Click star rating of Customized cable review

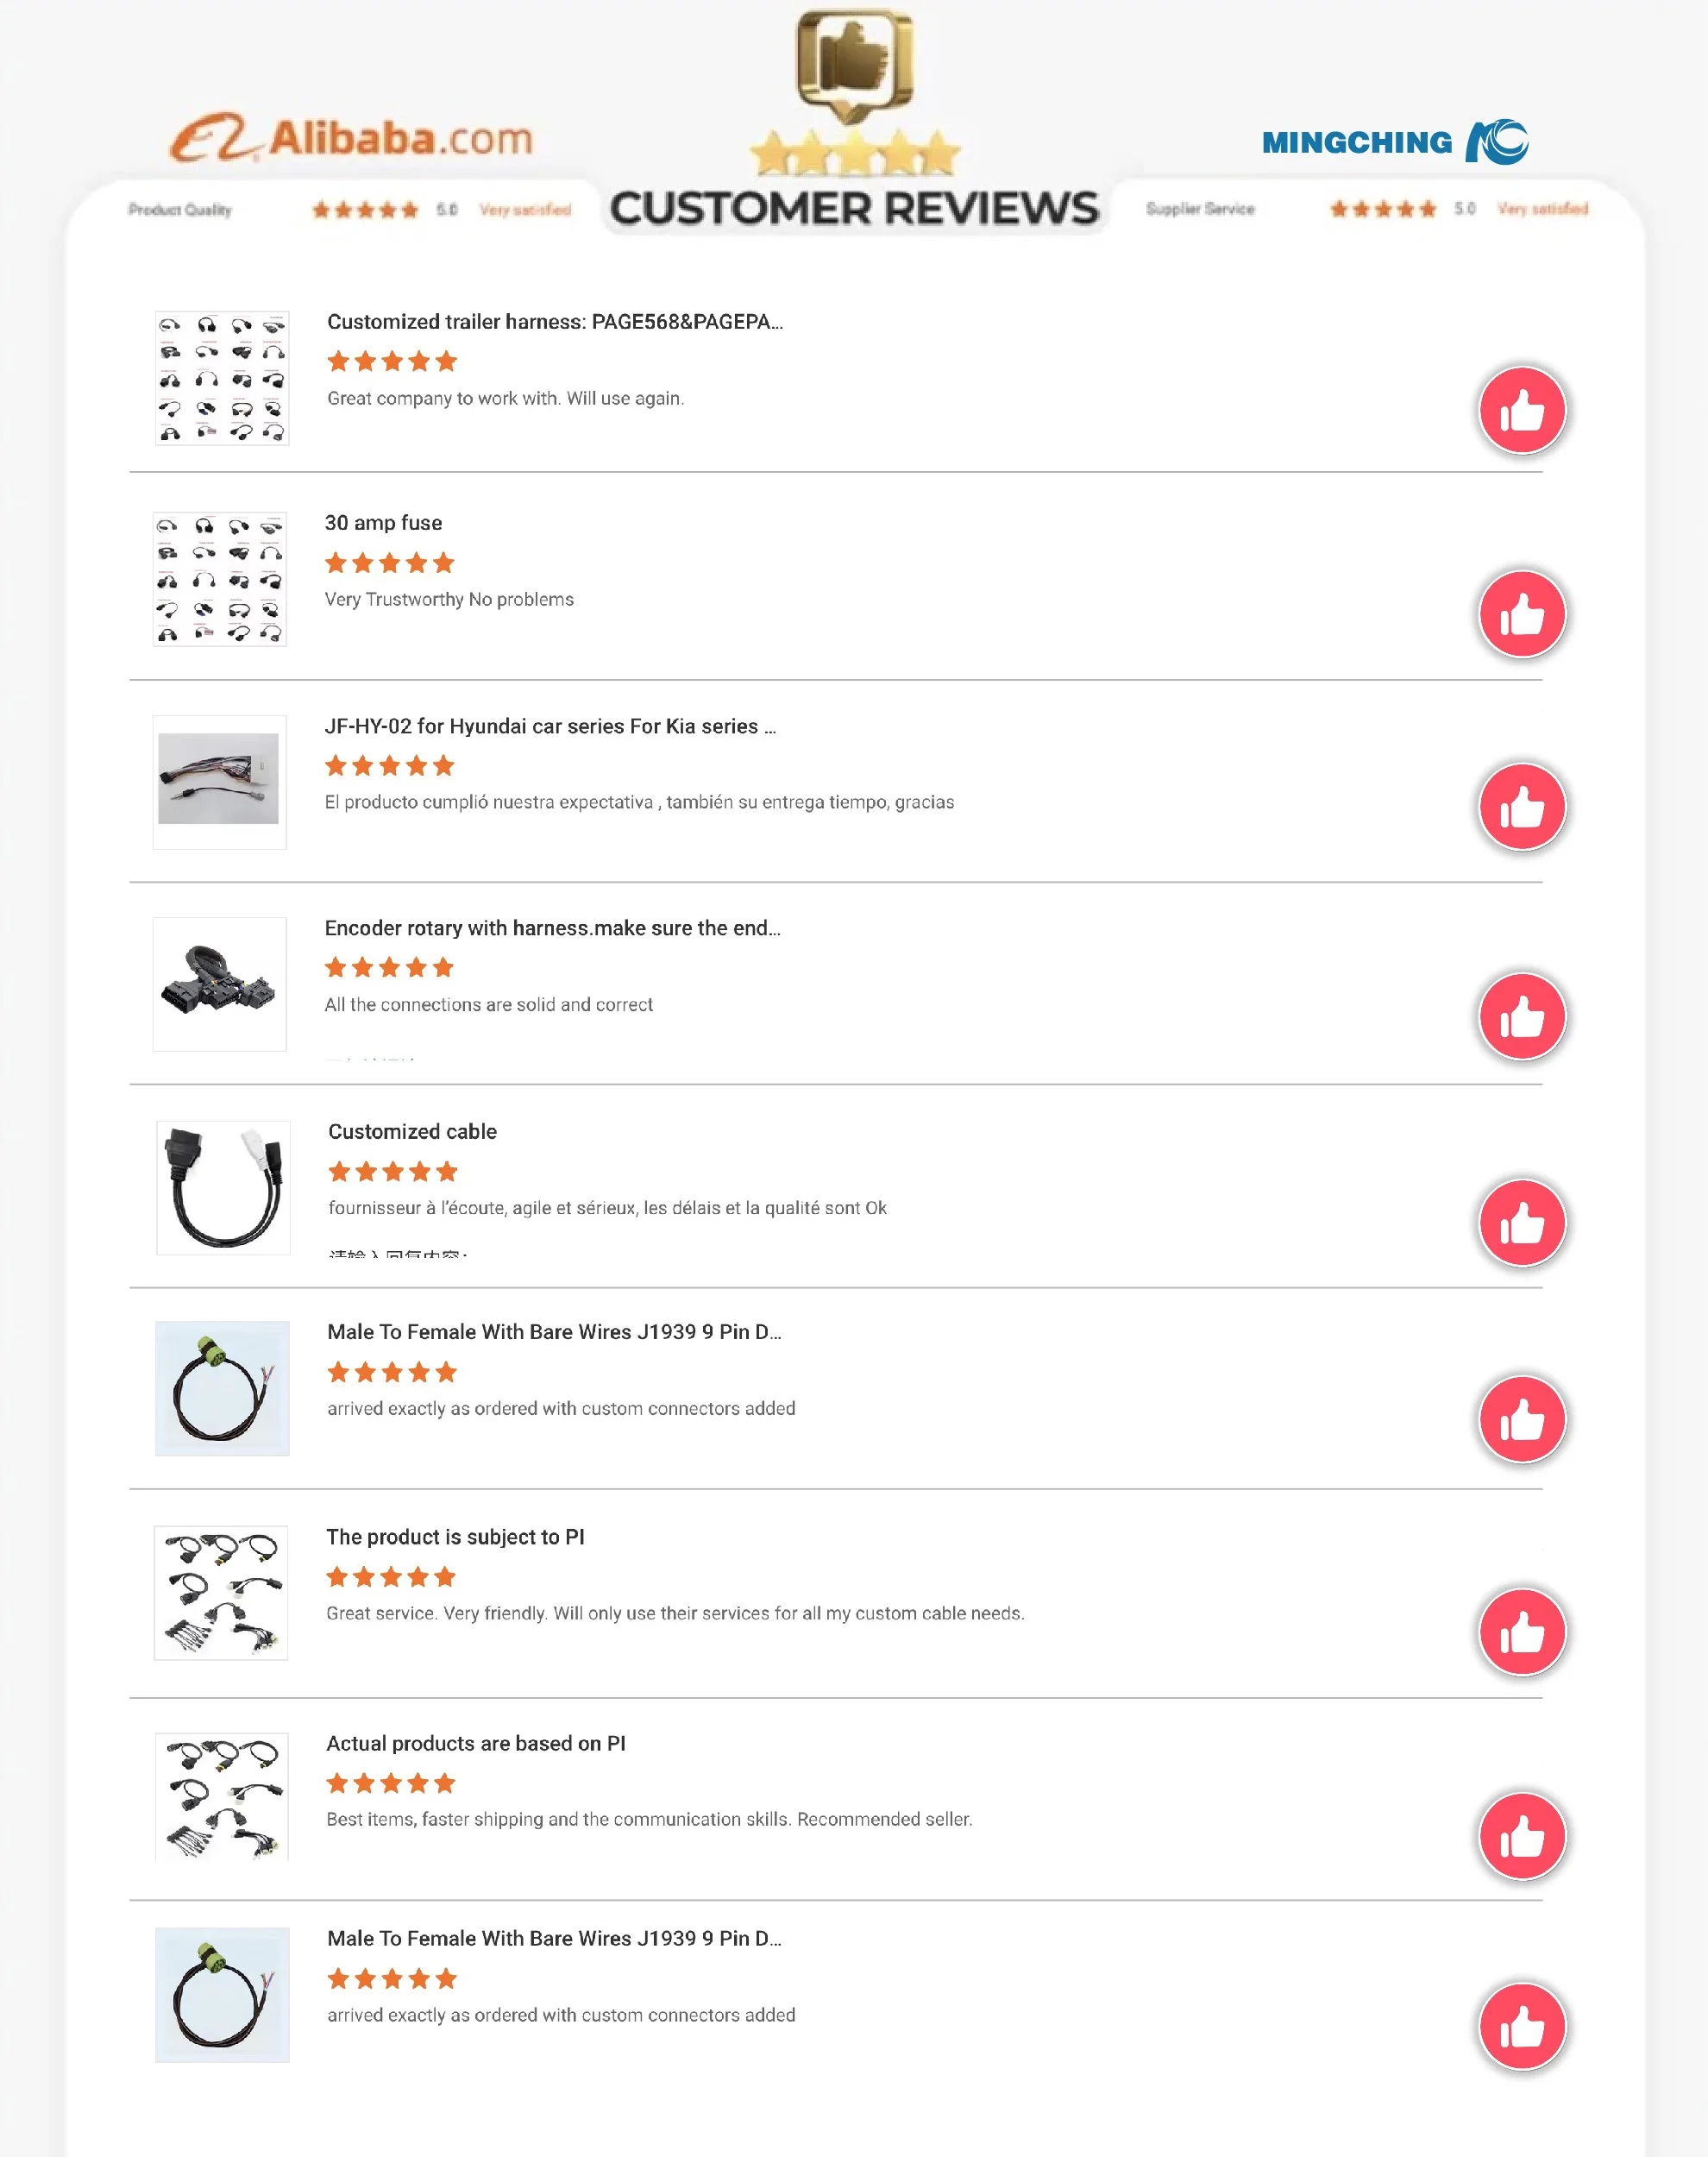coord(393,1171)
